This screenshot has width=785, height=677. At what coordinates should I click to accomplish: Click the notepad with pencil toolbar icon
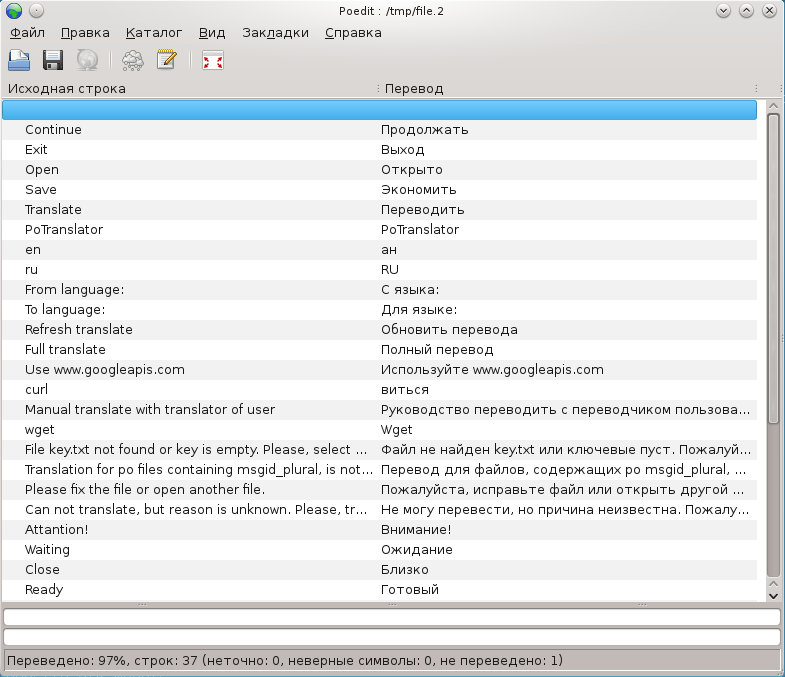click(166, 61)
